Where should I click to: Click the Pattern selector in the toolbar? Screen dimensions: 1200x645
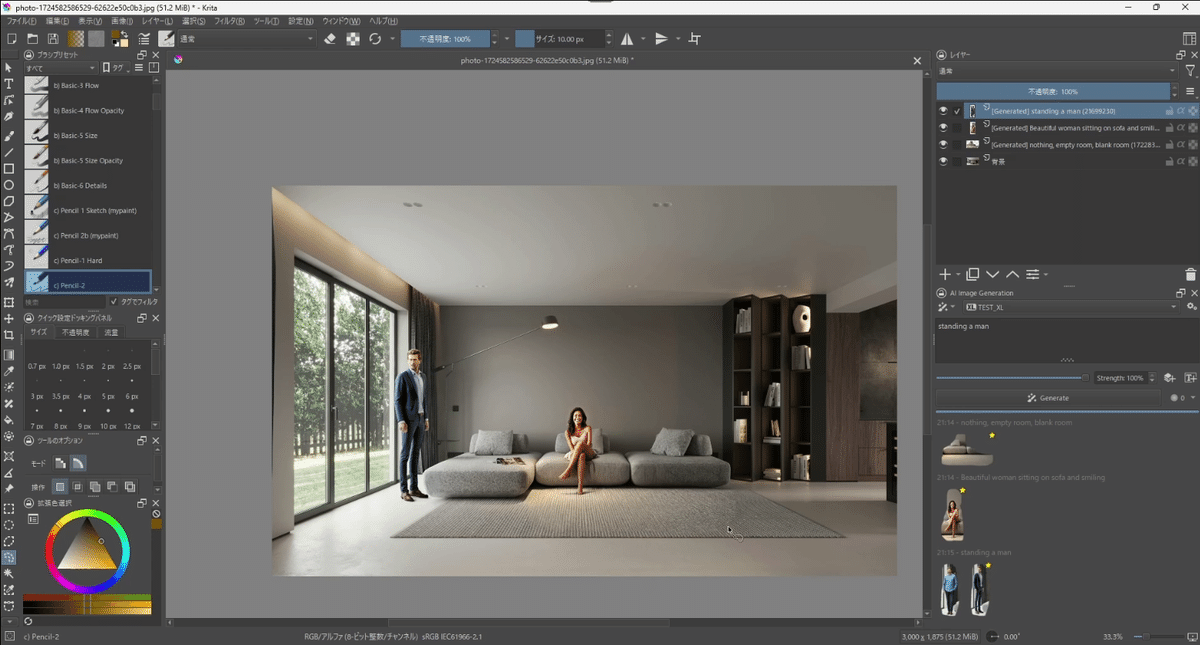coord(96,39)
